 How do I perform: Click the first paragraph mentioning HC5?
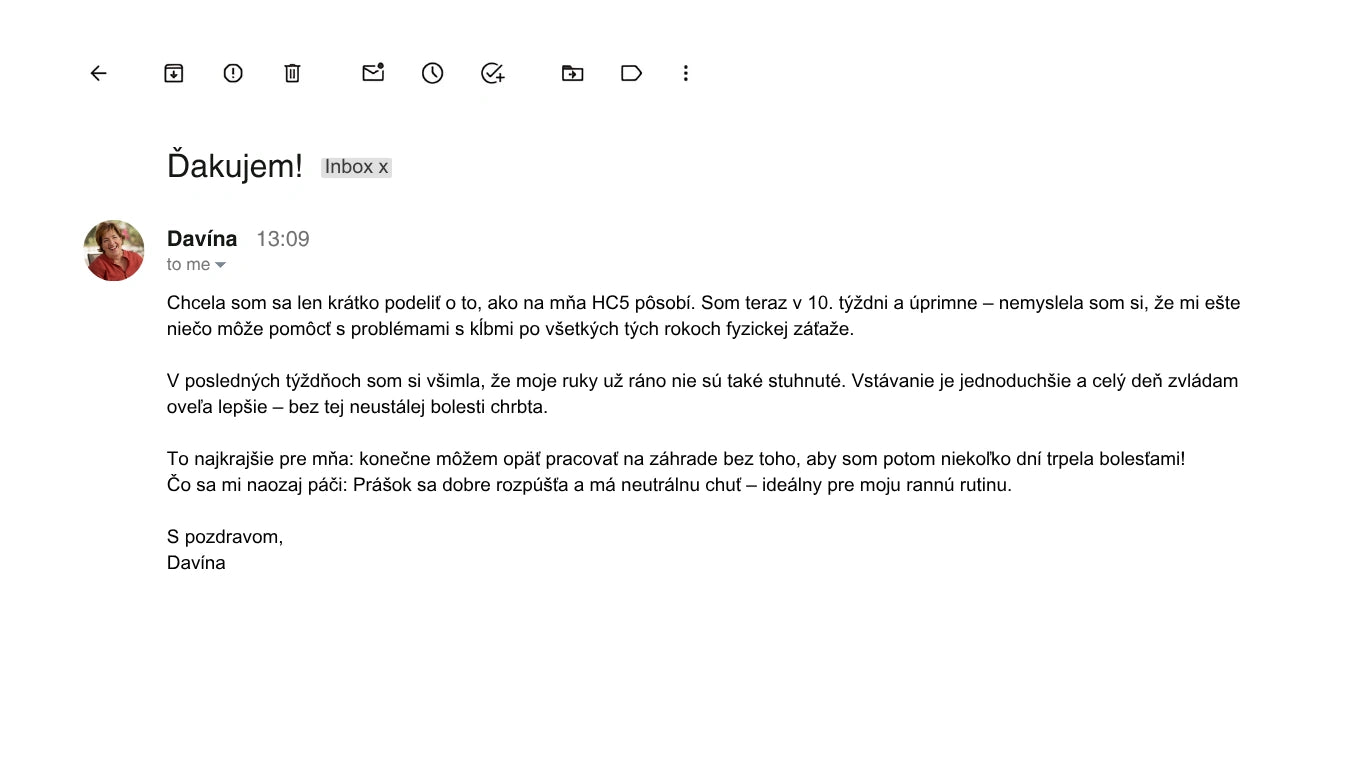click(x=703, y=315)
